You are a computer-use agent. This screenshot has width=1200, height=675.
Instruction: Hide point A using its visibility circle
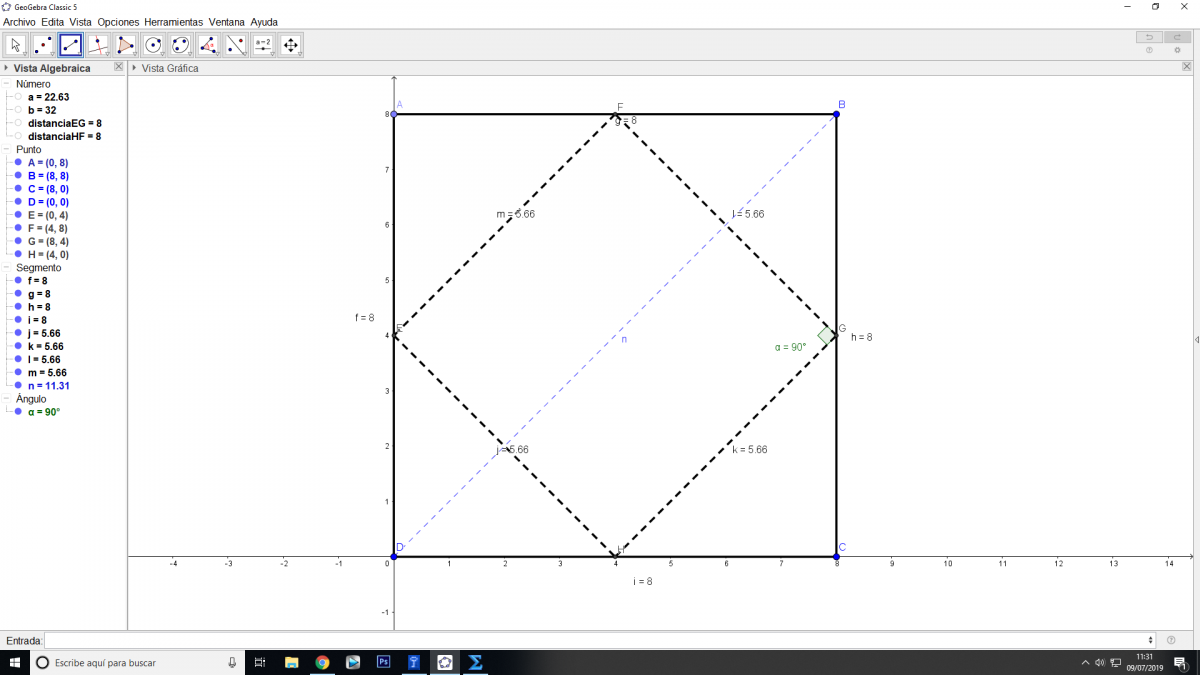point(18,162)
